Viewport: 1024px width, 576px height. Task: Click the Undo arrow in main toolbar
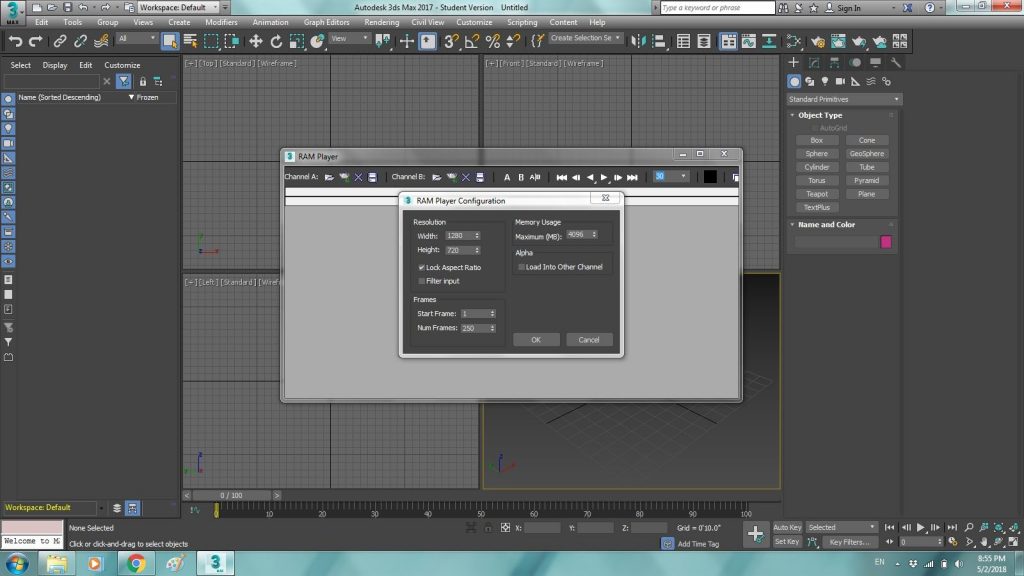click(15, 41)
